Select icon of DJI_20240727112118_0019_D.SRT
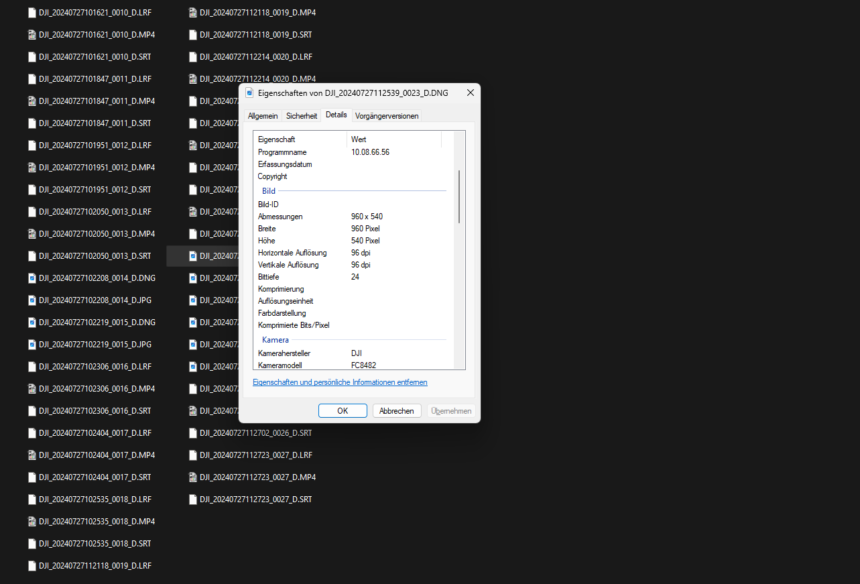The height and width of the screenshot is (584, 860). (x=193, y=35)
